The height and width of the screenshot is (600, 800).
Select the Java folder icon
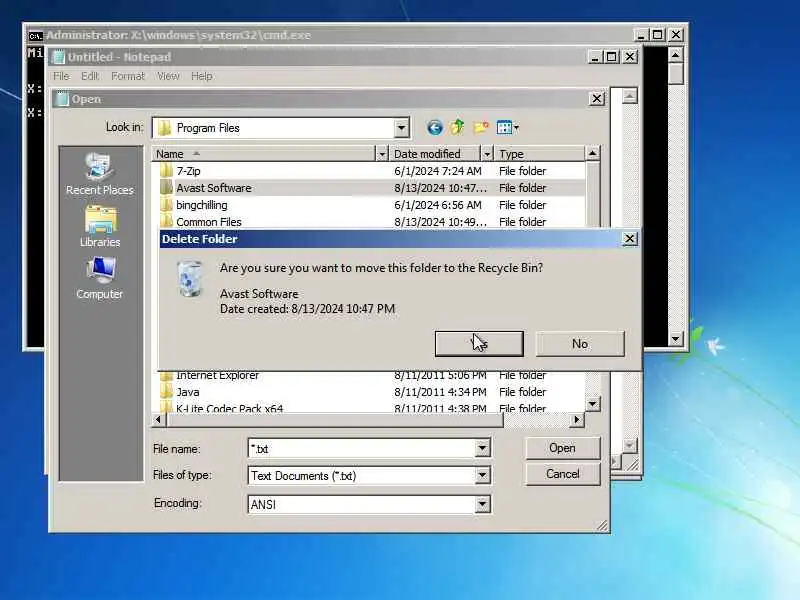click(166, 392)
